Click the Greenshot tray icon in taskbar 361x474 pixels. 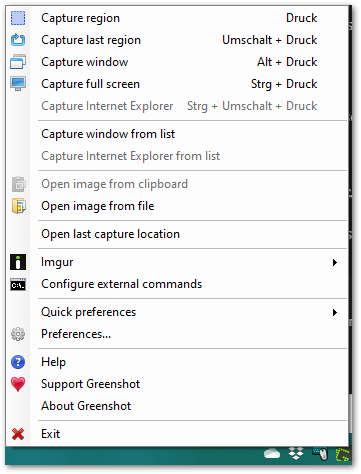[x=343, y=455]
